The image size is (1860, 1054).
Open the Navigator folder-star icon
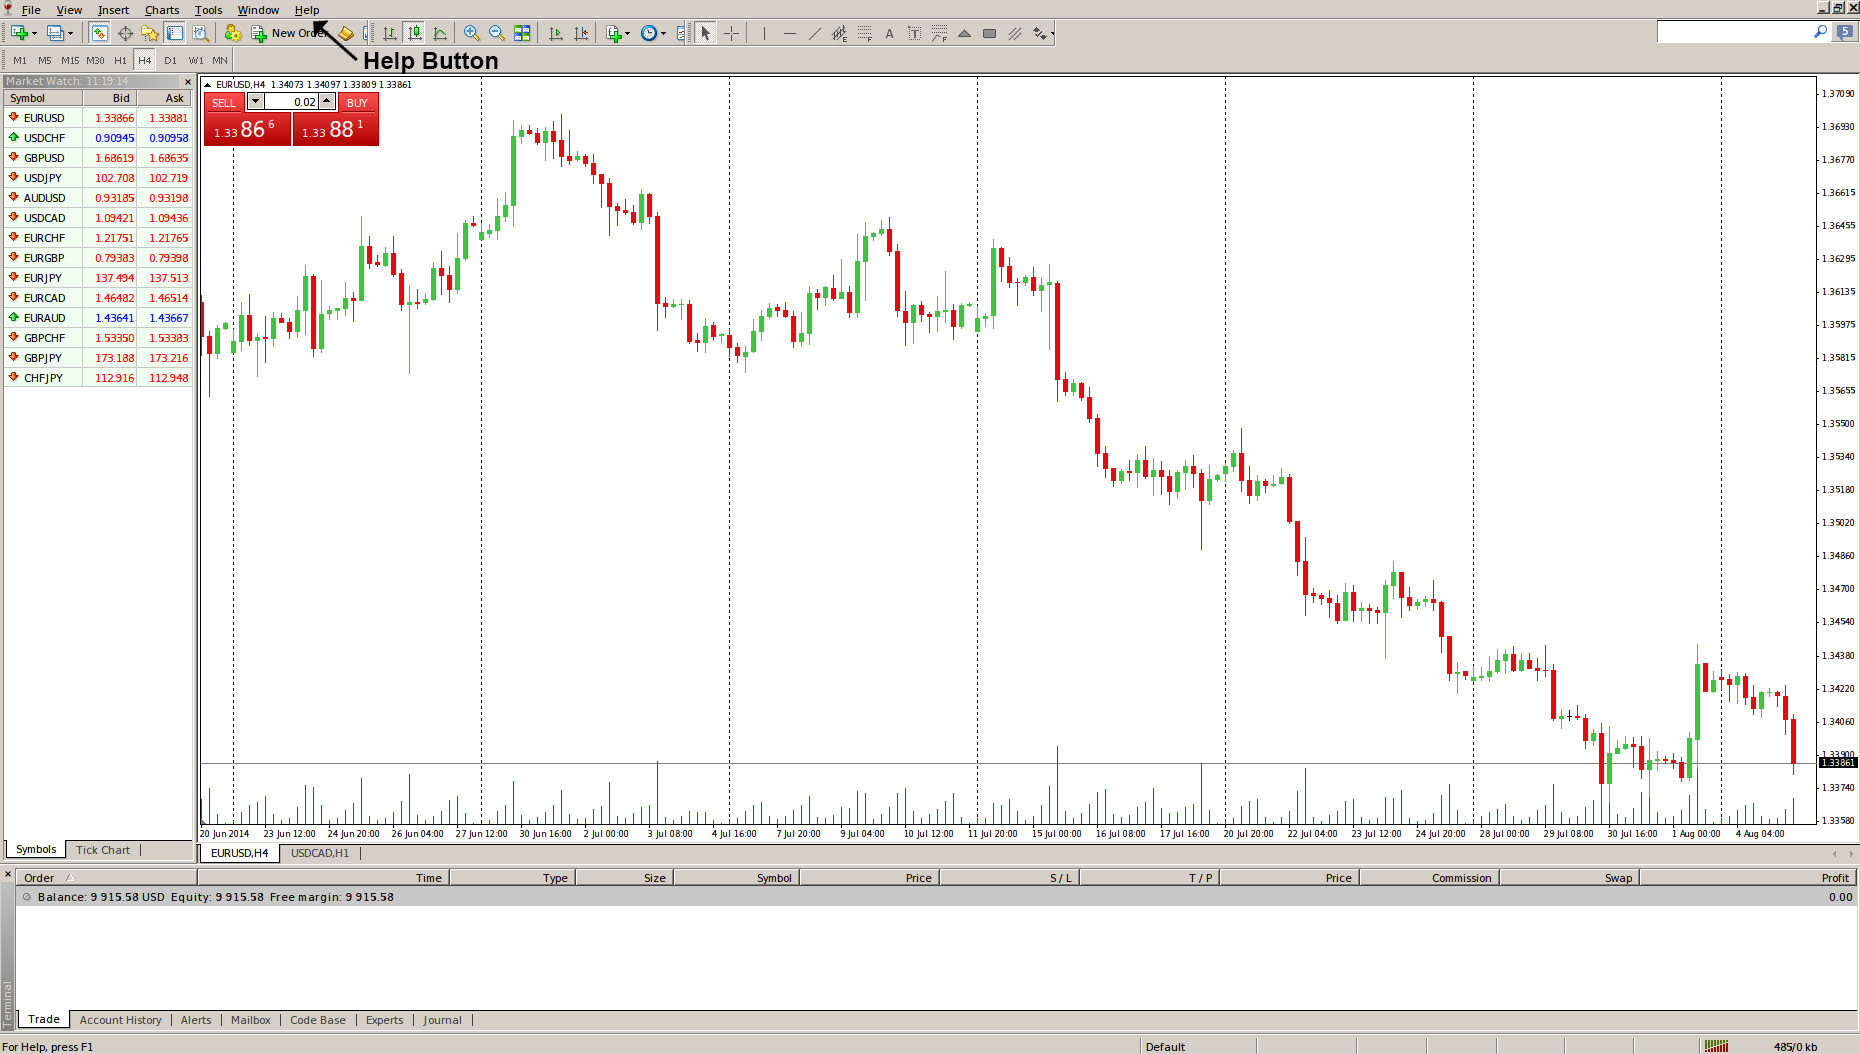(x=150, y=33)
